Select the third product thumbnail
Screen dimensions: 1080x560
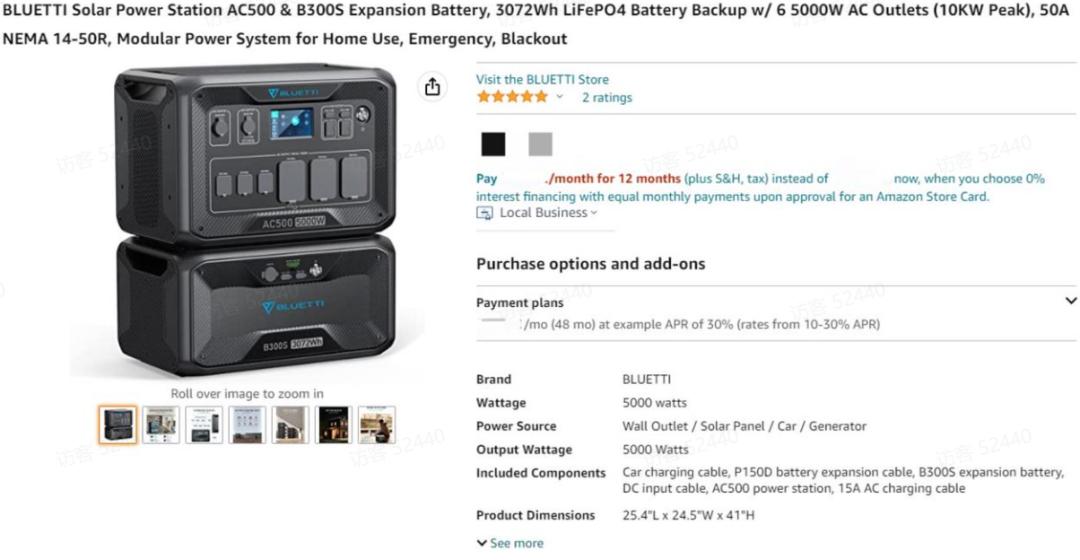204,424
